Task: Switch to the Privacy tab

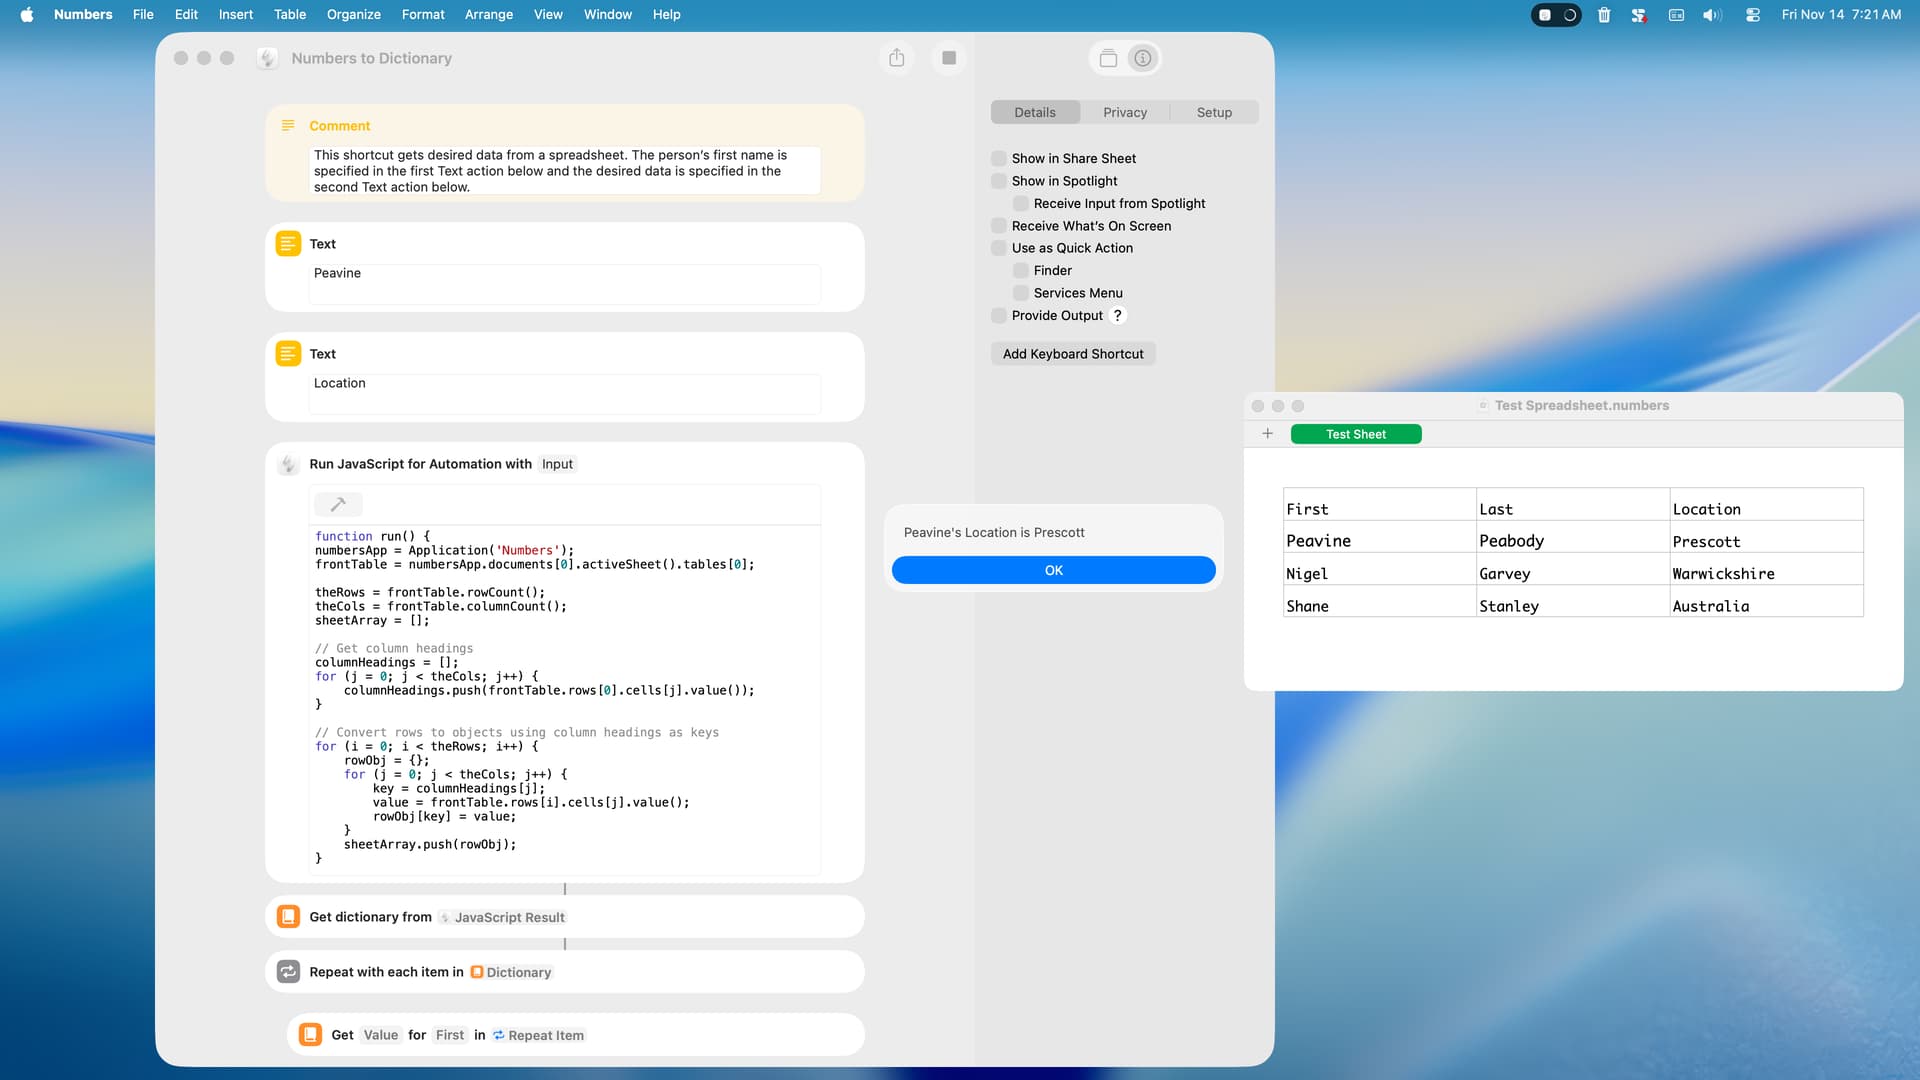Action: pyautogui.click(x=1124, y=112)
